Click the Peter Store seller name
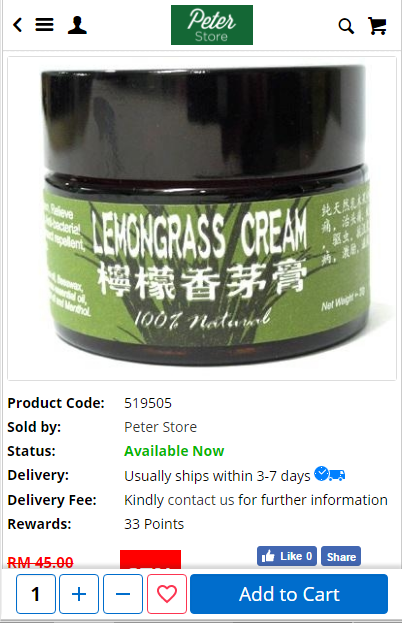This screenshot has width=402, height=623. click(160, 427)
